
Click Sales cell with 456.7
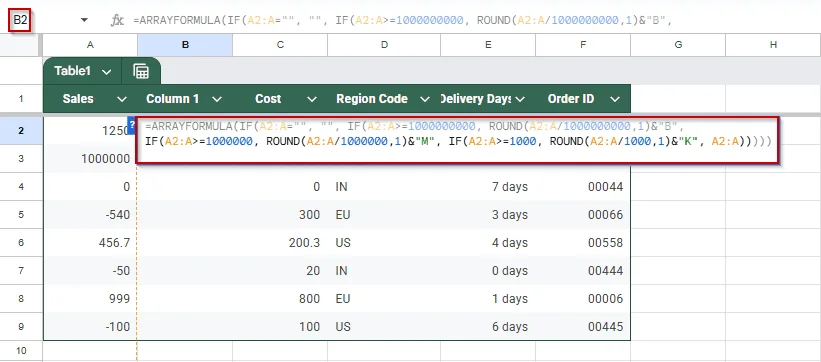(x=90, y=243)
